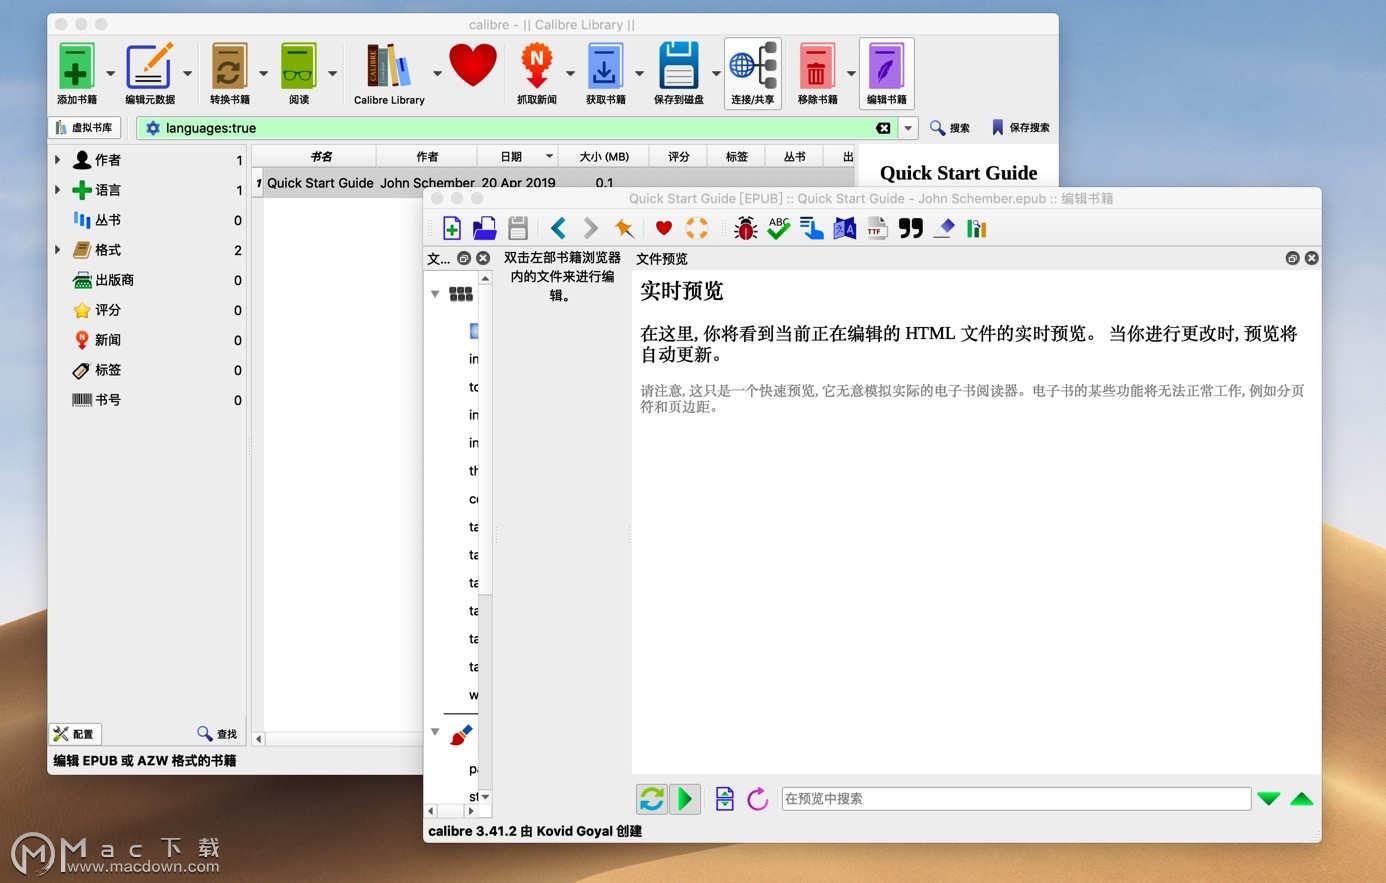Screen dimensions: 1386x883
Task: Click the edit table of contents icon
Action: pyautogui.click(x=811, y=229)
